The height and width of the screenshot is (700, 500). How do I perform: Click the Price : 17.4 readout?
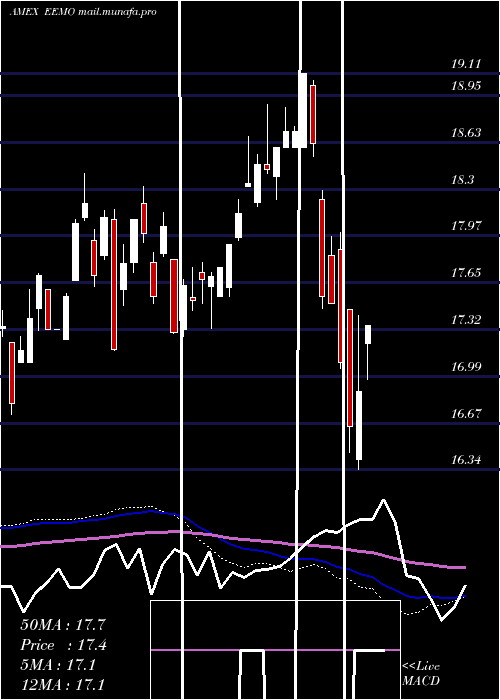coord(63,645)
